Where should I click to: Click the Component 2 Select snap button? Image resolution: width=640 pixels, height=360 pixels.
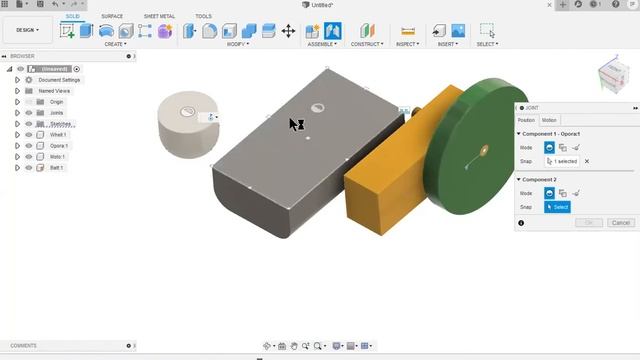pos(557,207)
